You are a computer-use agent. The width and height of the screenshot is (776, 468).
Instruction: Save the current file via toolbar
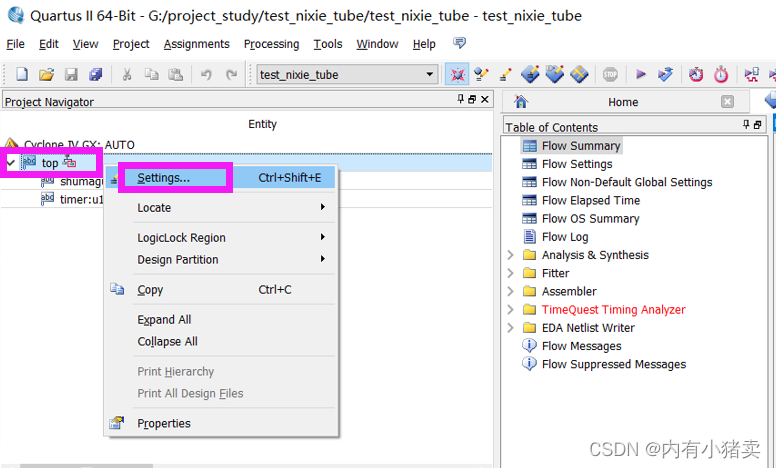click(71, 75)
